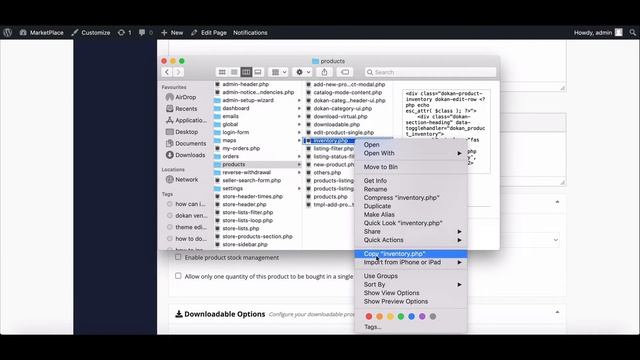
Task: Switch Finder to column view
Action: [x=246, y=72]
